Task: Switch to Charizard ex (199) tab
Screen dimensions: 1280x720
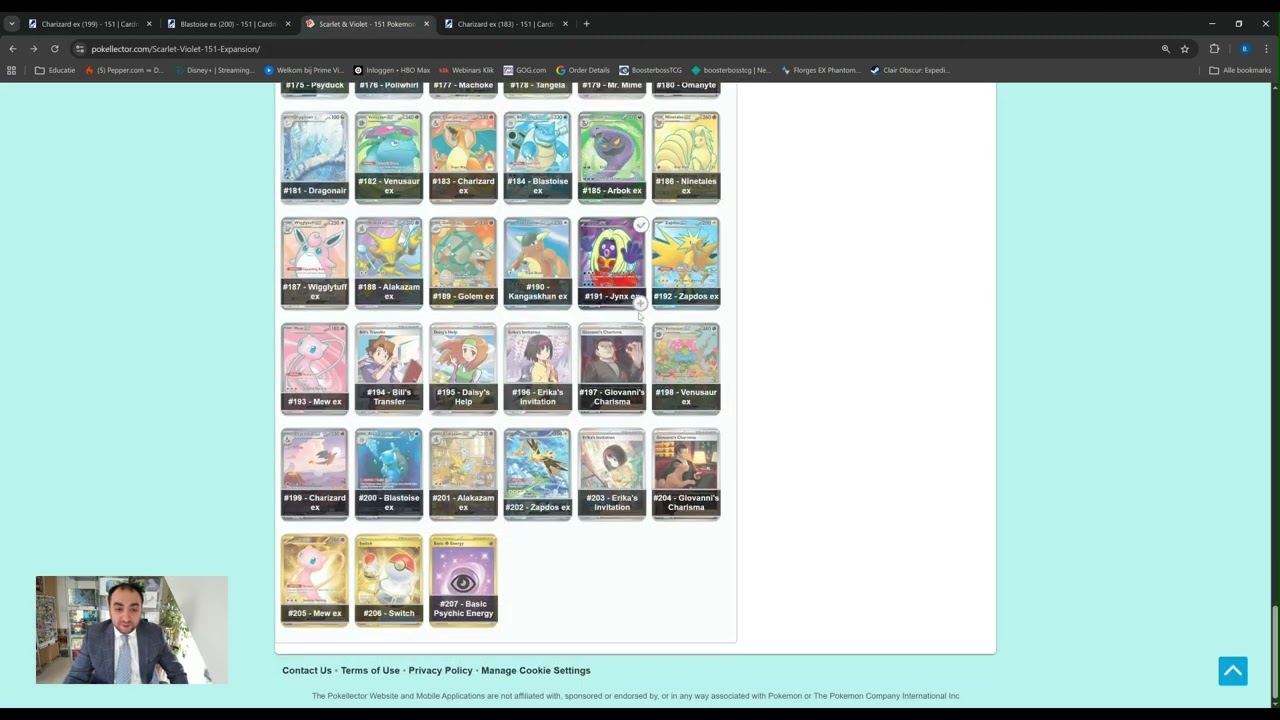Action: (x=88, y=24)
